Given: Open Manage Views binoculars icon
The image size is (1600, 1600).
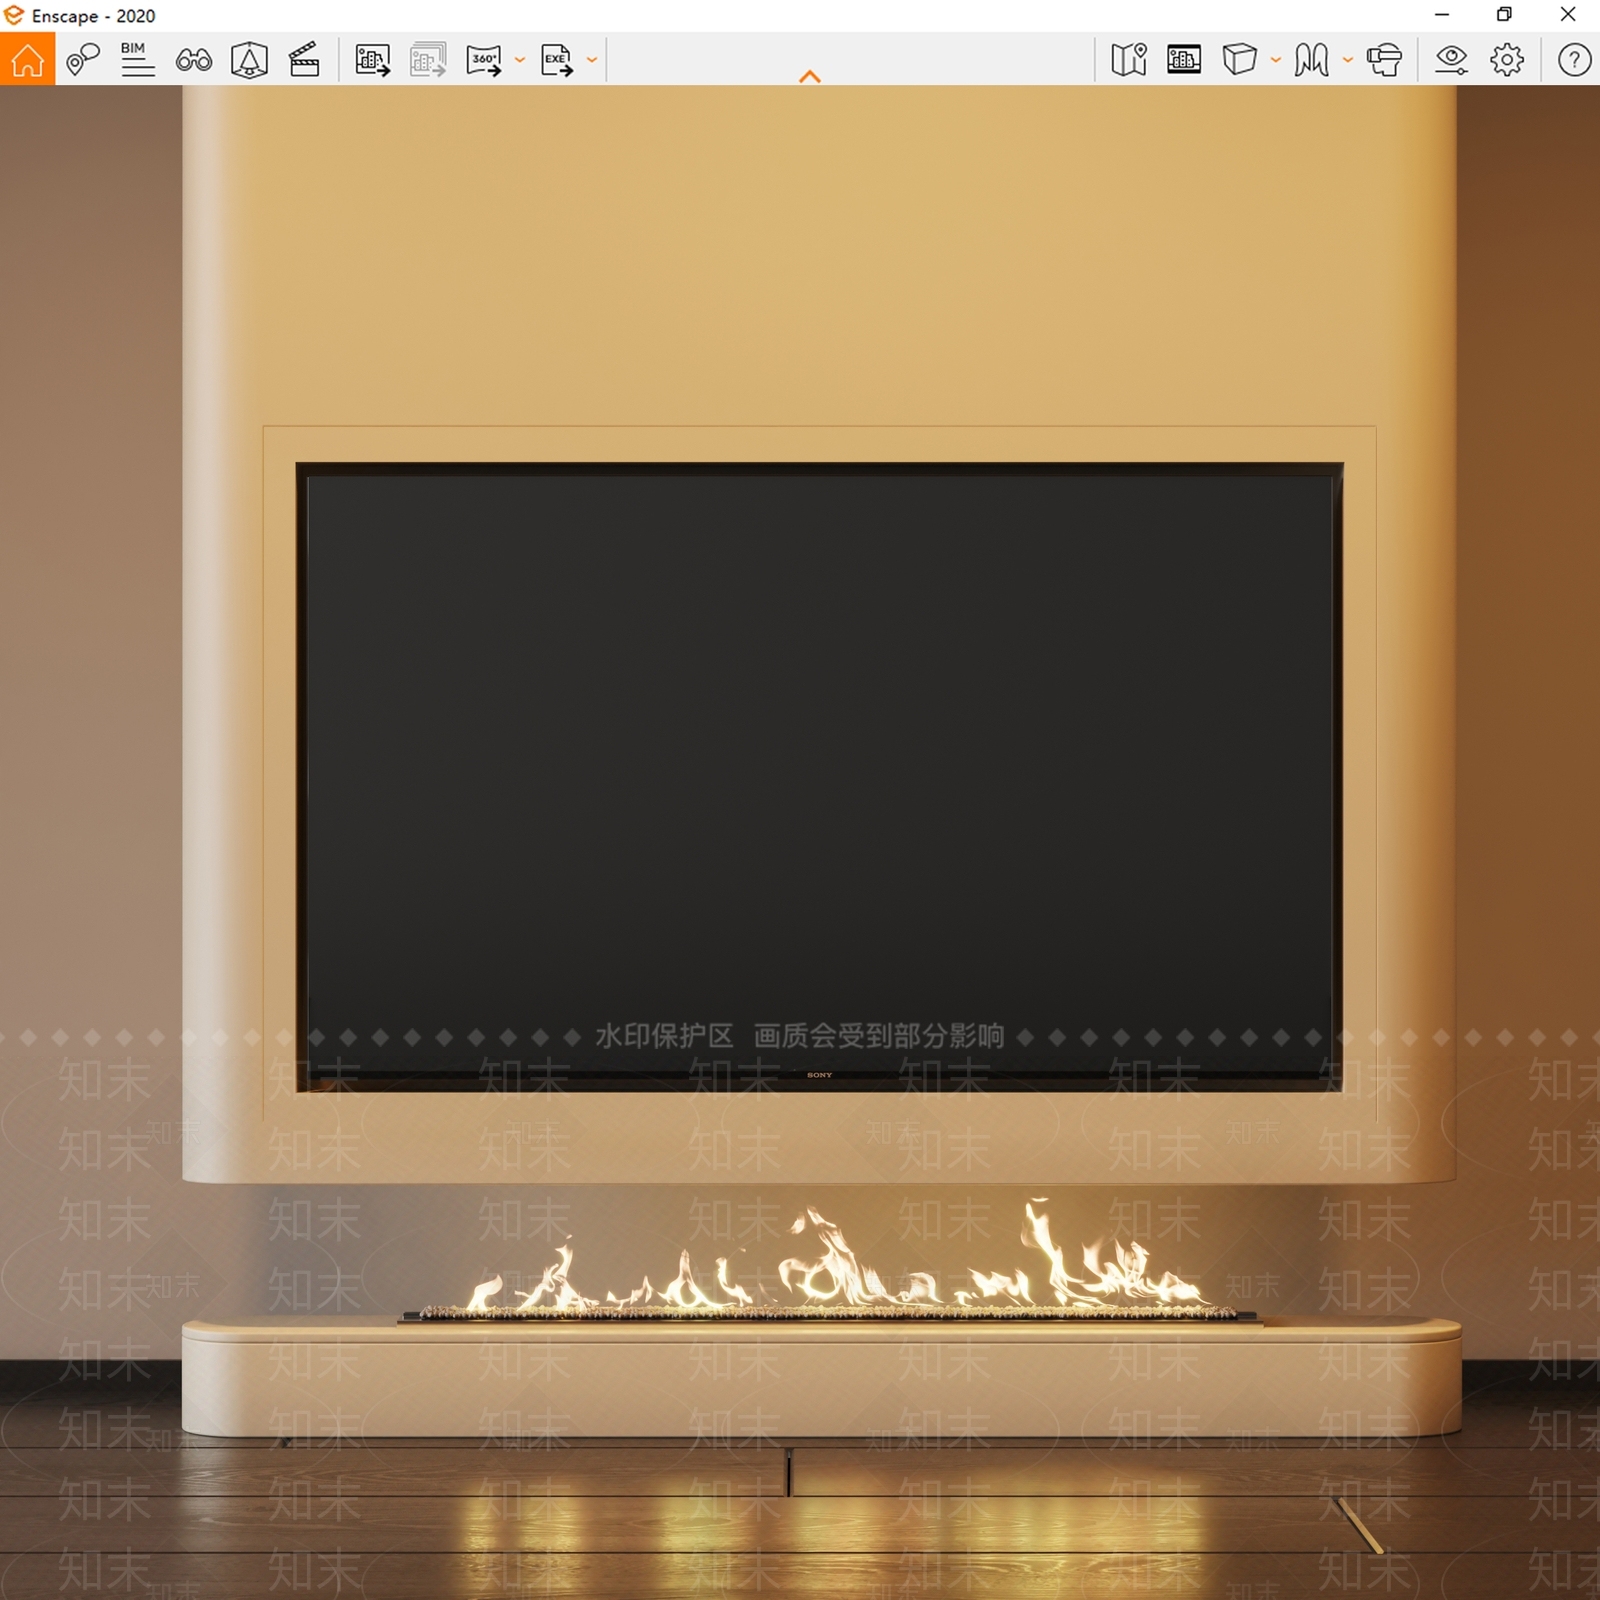Looking at the screenshot, I should point(194,60).
